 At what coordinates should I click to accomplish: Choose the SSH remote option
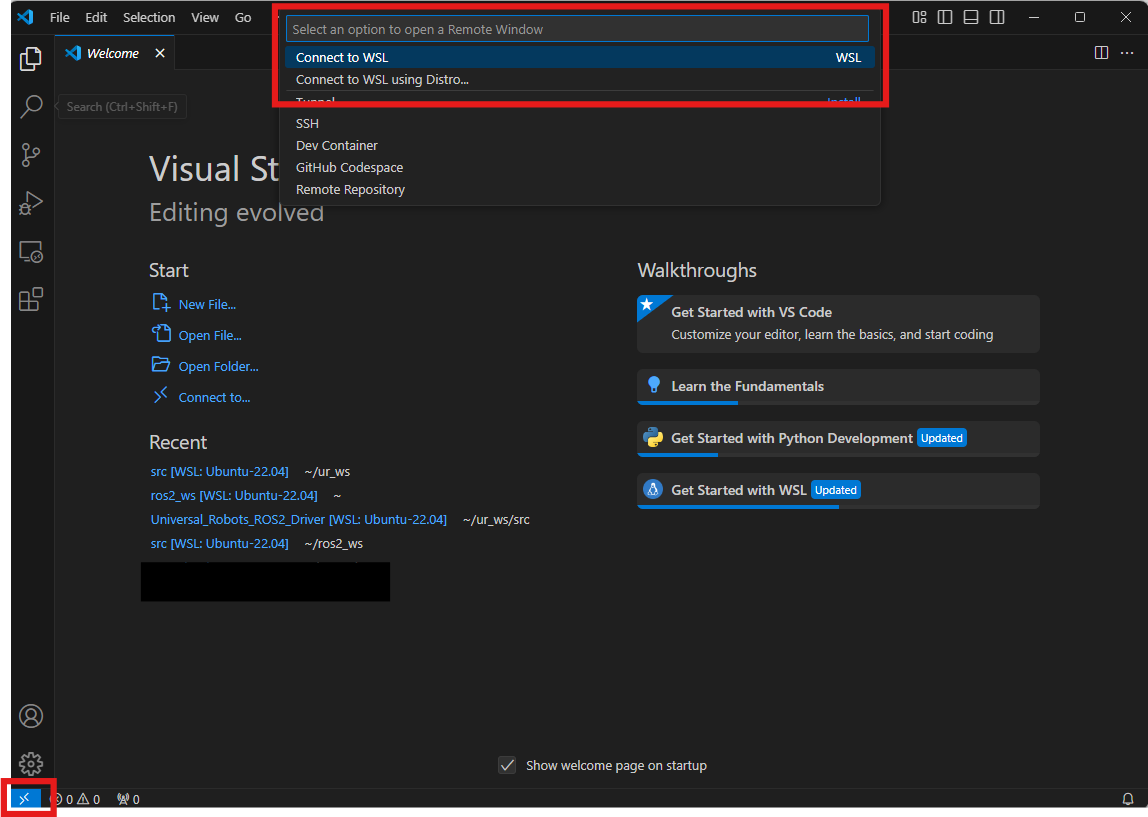(x=579, y=123)
